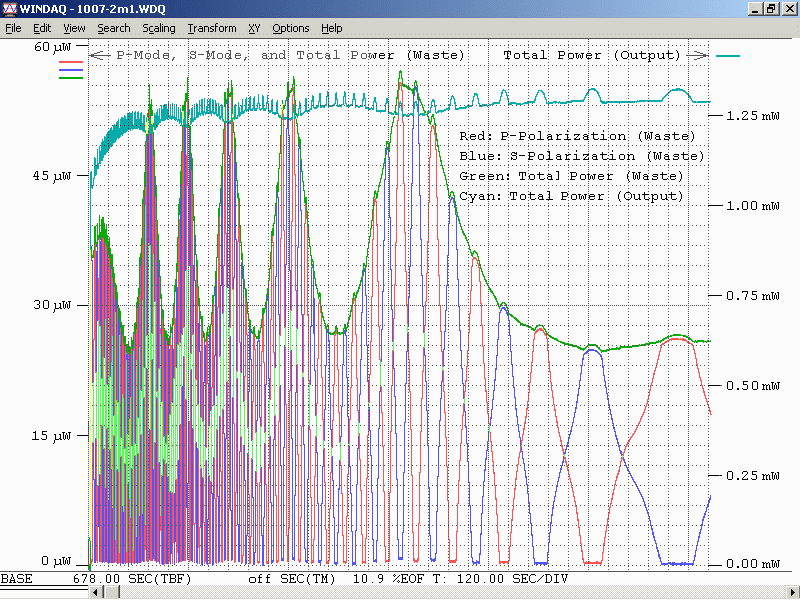This screenshot has width=800, height=600.
Task: Open the Options menu
Action: [x=291, y=28]
